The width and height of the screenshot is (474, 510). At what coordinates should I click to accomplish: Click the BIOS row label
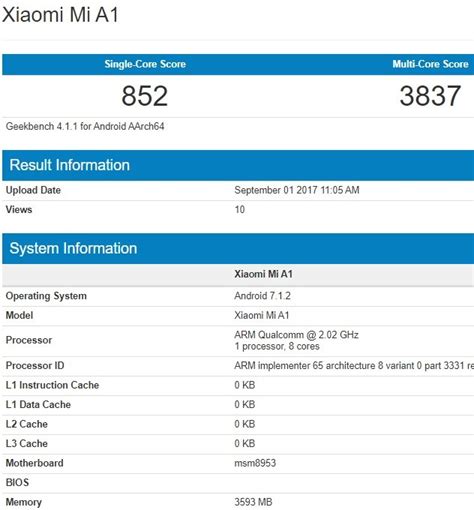[x=17, y=483]
